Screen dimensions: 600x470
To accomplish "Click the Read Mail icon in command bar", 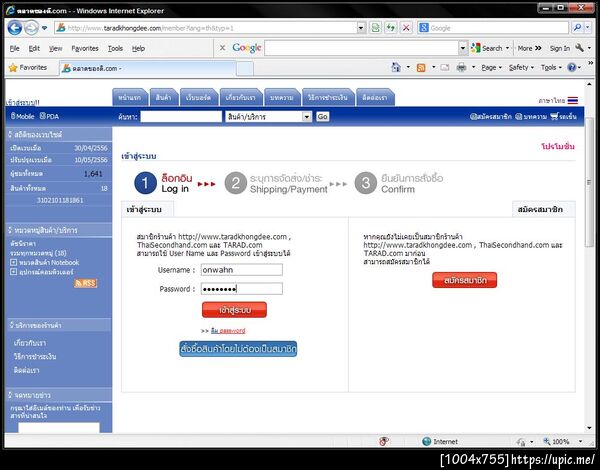I will coord(445,68).
